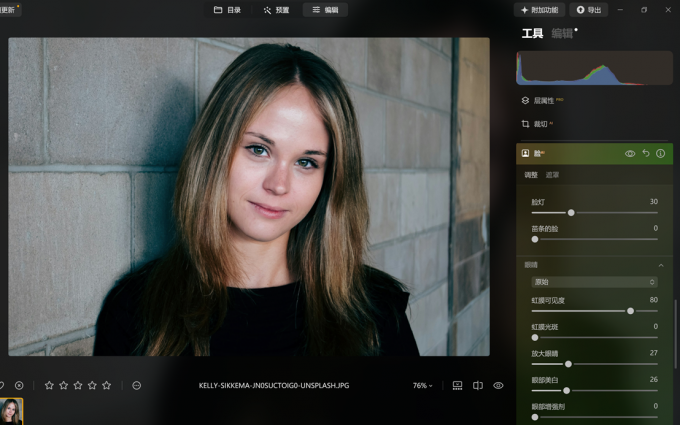
Task: Click the 更新 update button at top left
Action: (8, 10)
